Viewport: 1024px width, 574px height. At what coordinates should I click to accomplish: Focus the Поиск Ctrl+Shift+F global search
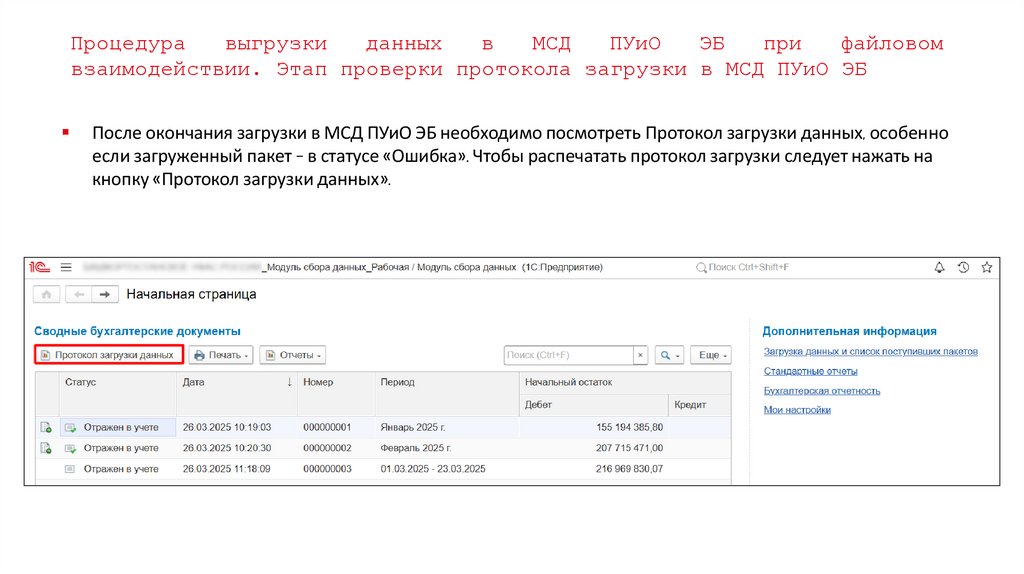[x=748, y=267]
